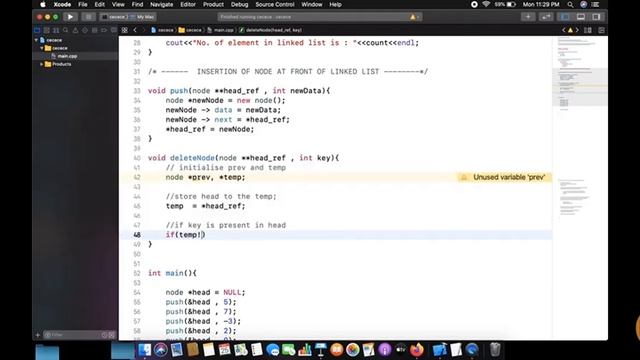Click the Library plus button
This screenshot has width=640, height=360.
pyautogui.click(x=528, y=17)
